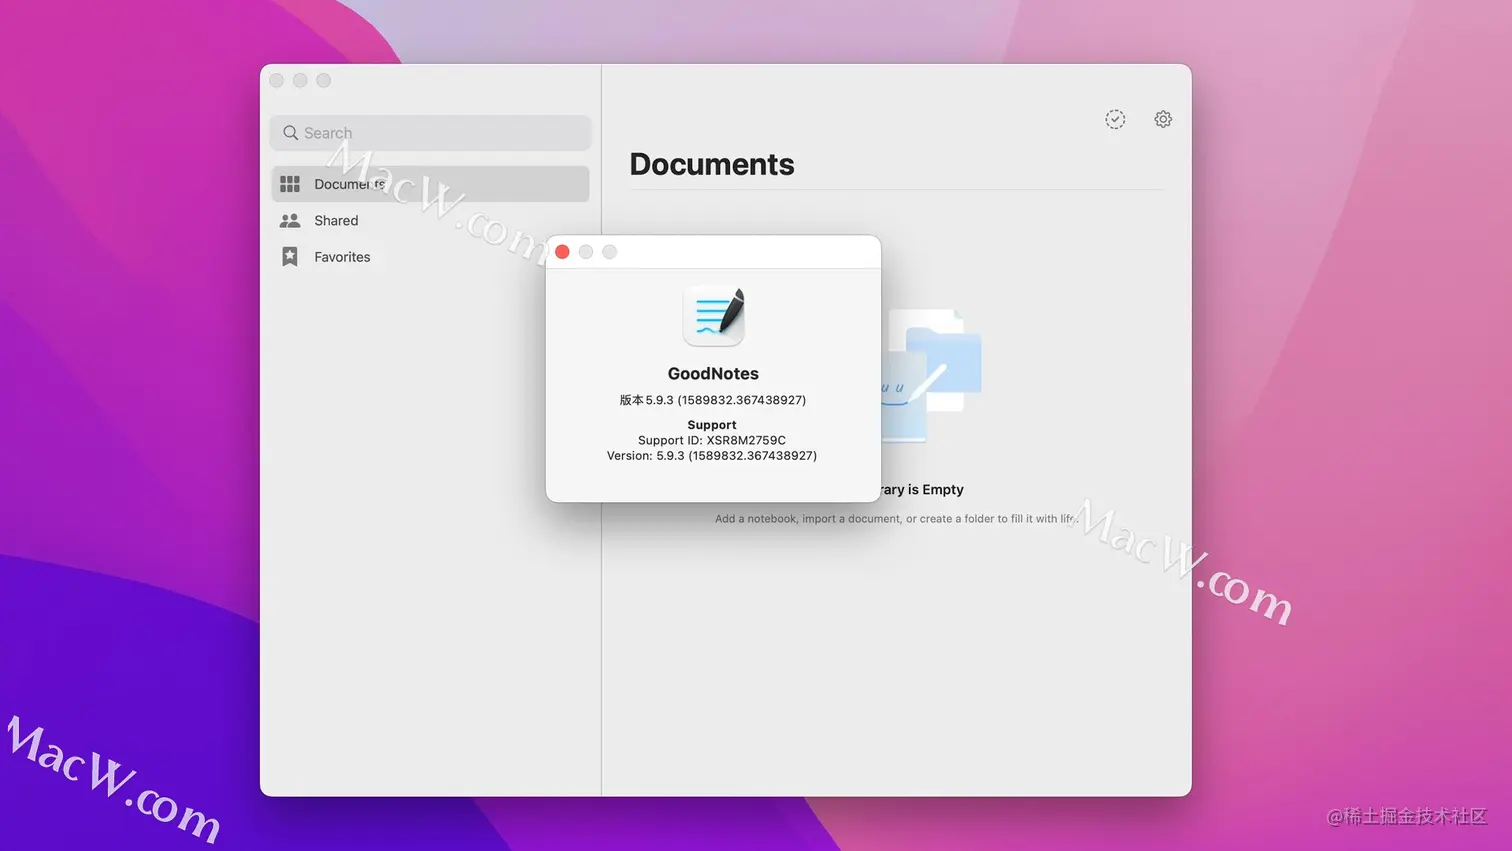Open the settings gear in Documents window
The image size is (1512, 851).
pyautogui.click(x=1163, y=119)
